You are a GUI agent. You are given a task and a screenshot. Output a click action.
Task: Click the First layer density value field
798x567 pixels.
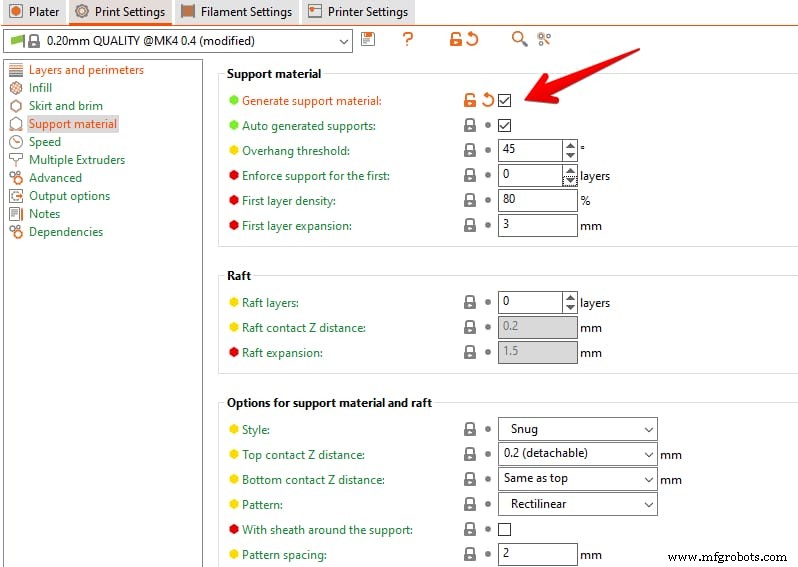[537, 200]
